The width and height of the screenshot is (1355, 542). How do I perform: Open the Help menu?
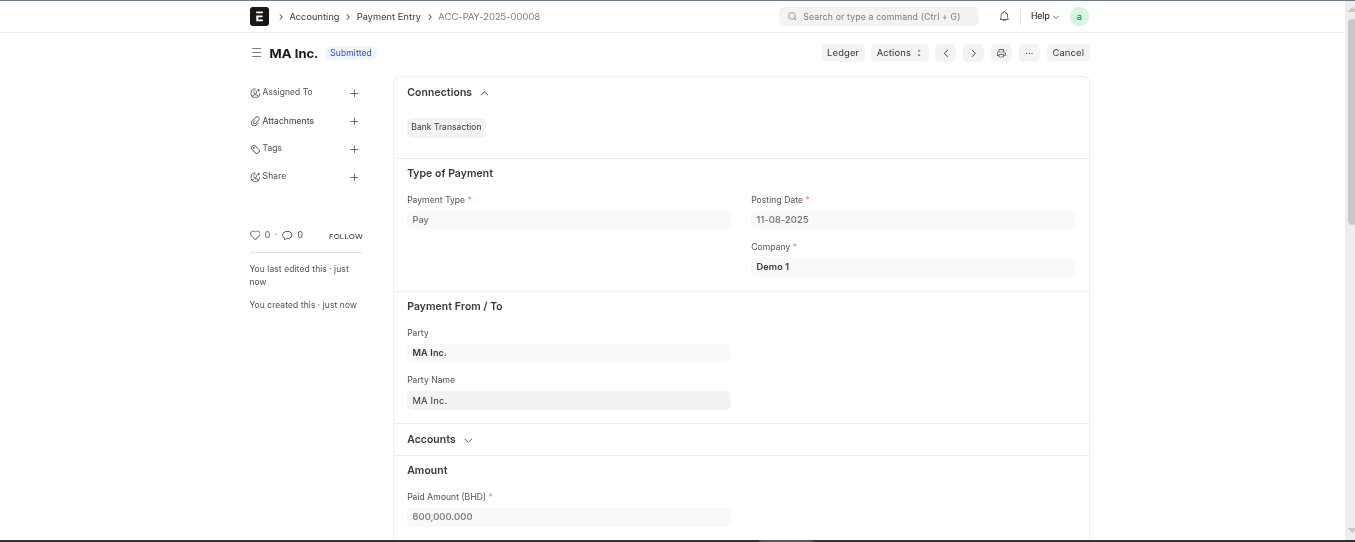point(1044,16)
